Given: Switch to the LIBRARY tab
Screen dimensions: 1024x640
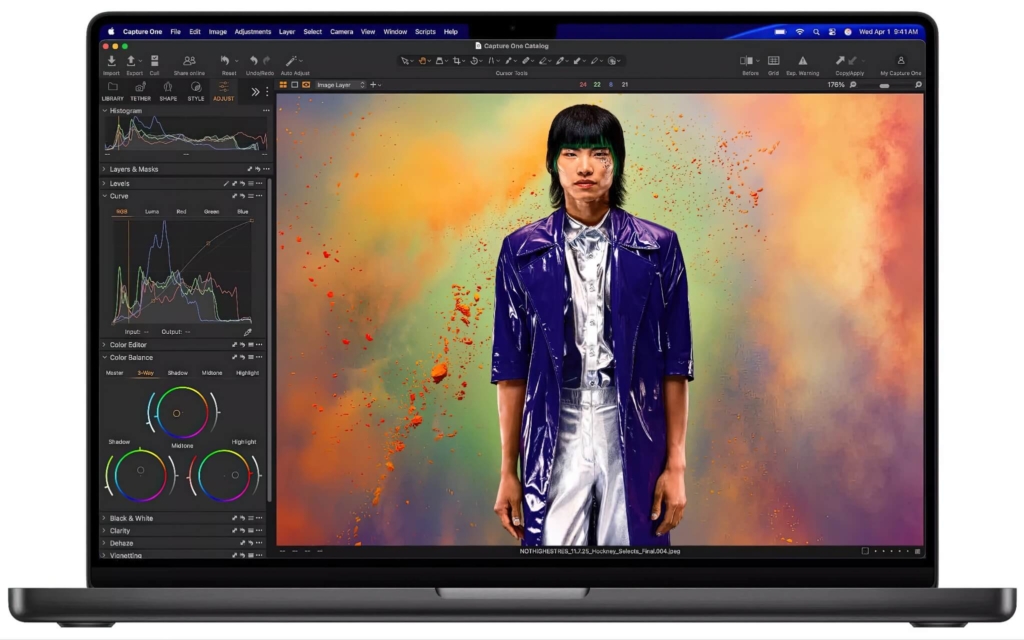Looking at the screenshot, I should (x=113, y=90).
